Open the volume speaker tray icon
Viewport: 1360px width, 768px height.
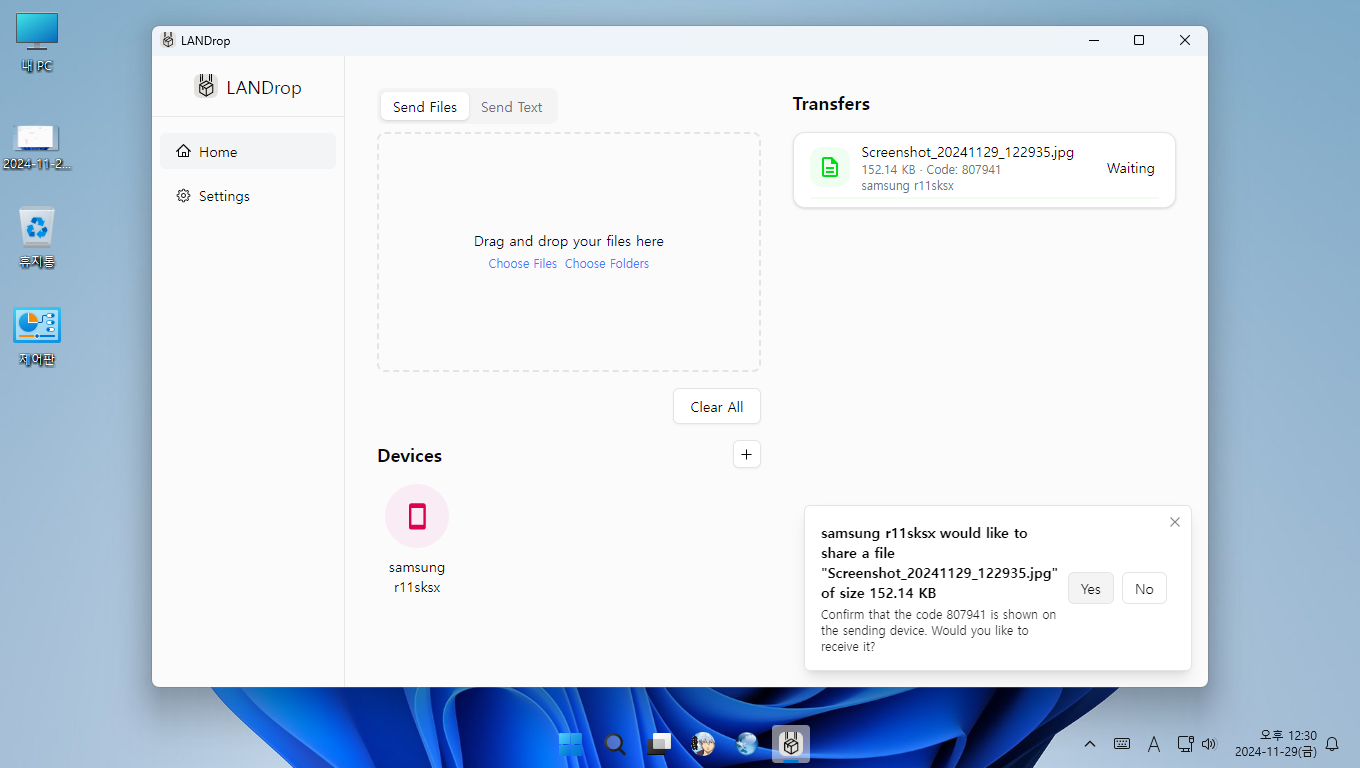click(x=1209, y=744)
